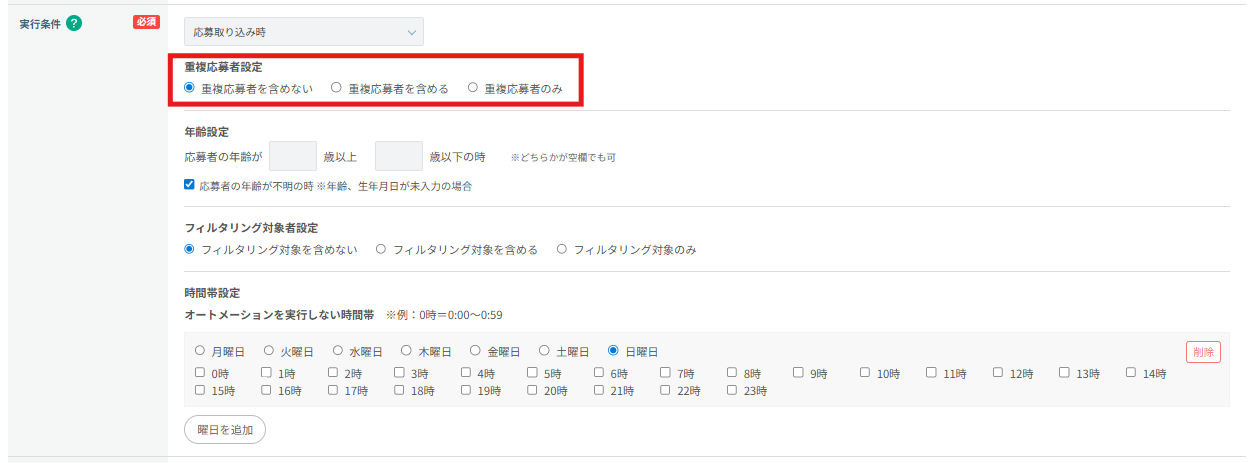Enable the 9時 hour checkbox
The width and height of the screenshot is (1248, 463).
(x=799, y=373)
